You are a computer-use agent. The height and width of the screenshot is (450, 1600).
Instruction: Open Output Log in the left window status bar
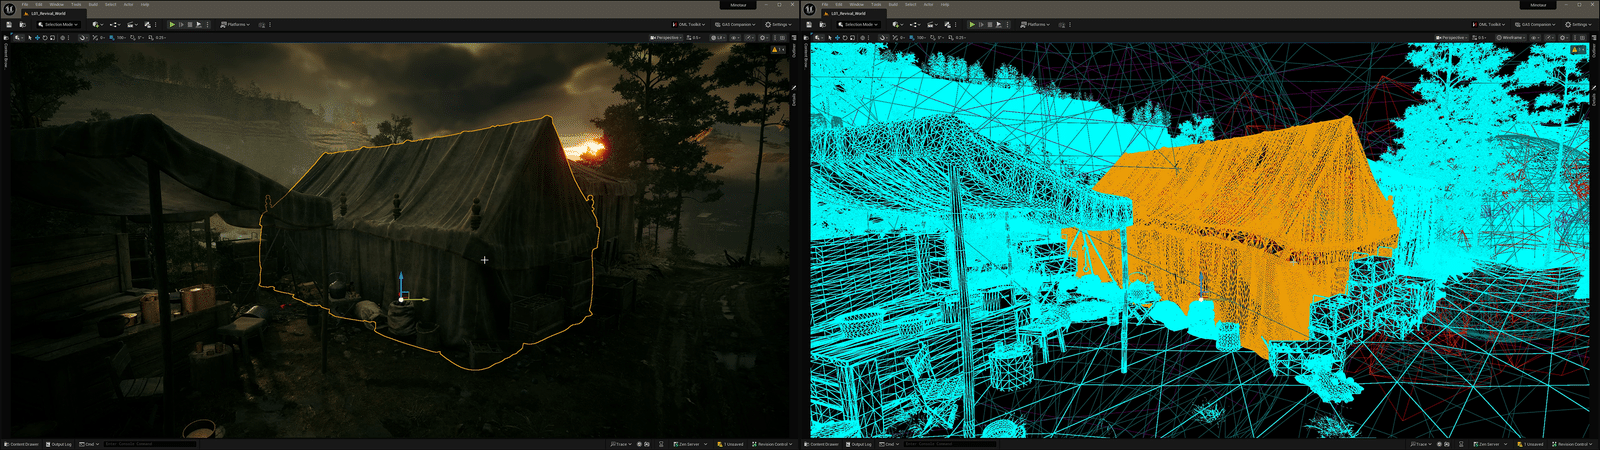(x=58, y=444)
